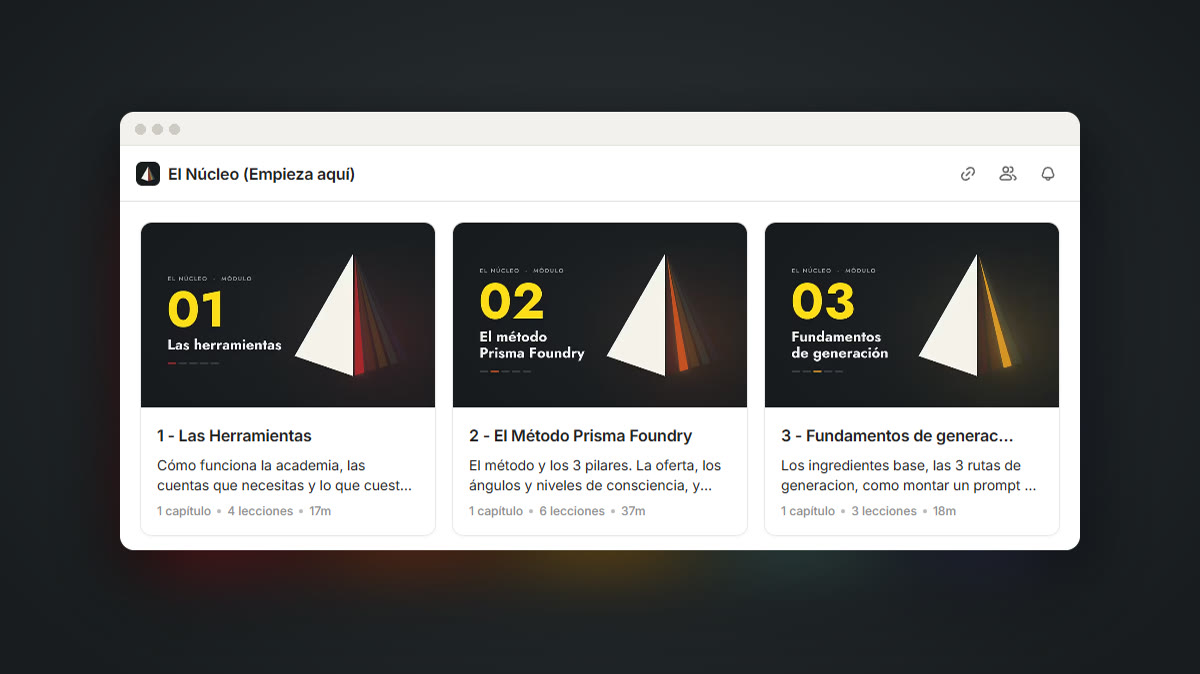The width and height of the screenshot is (1200, 674).
Task: Click the title '2 - El Método Prisma Foundry'
Action: click(580, 436)
